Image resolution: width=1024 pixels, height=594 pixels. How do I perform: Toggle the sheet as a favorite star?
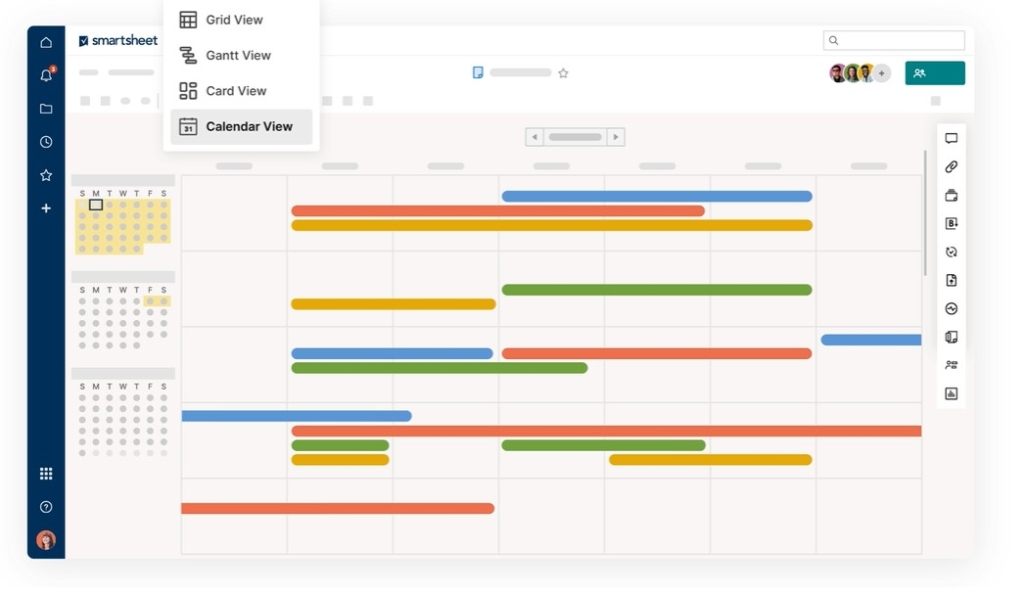click(x=564, y=72)
